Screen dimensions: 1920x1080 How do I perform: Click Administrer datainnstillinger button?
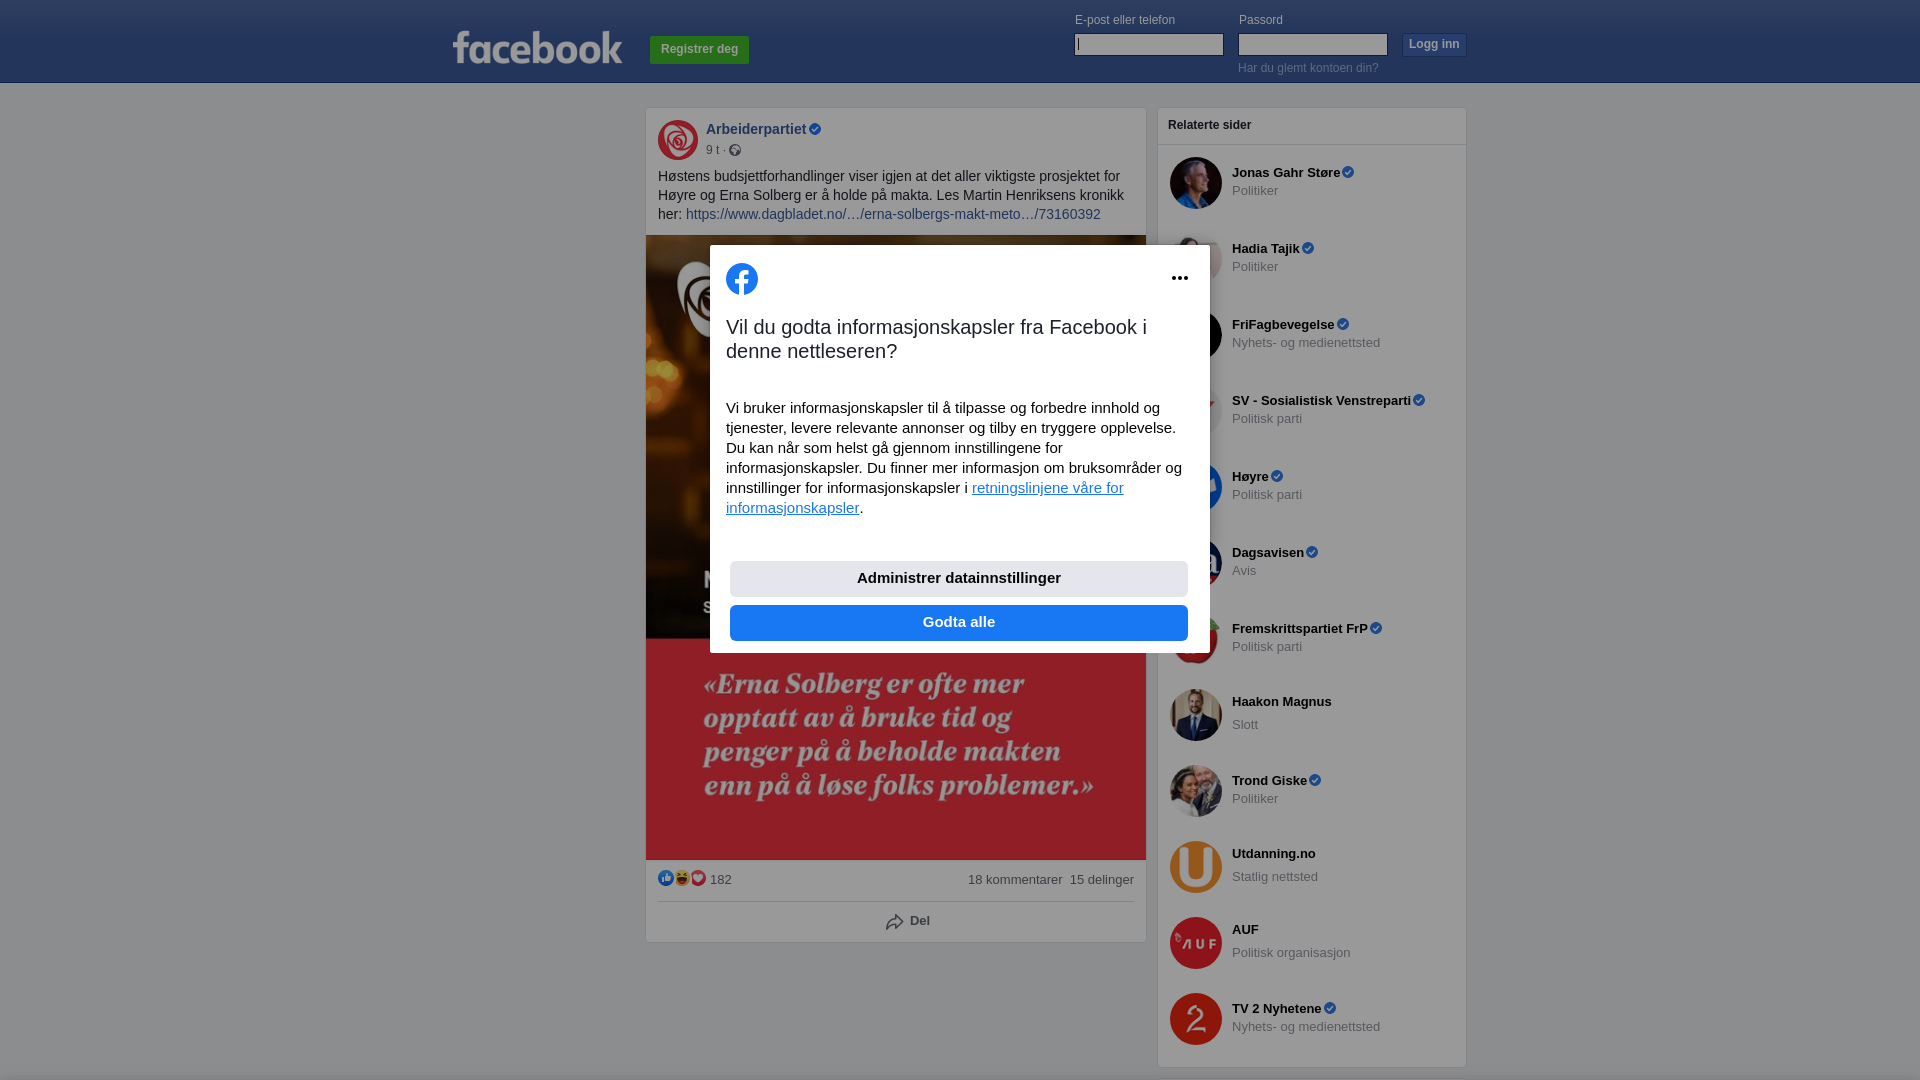pos(959,579)
